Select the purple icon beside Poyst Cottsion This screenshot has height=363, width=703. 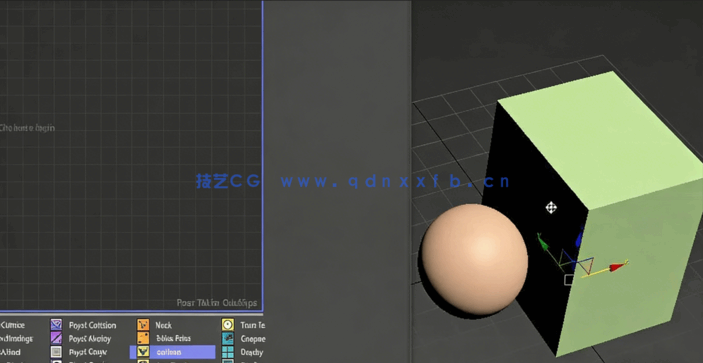coord(56,324)
